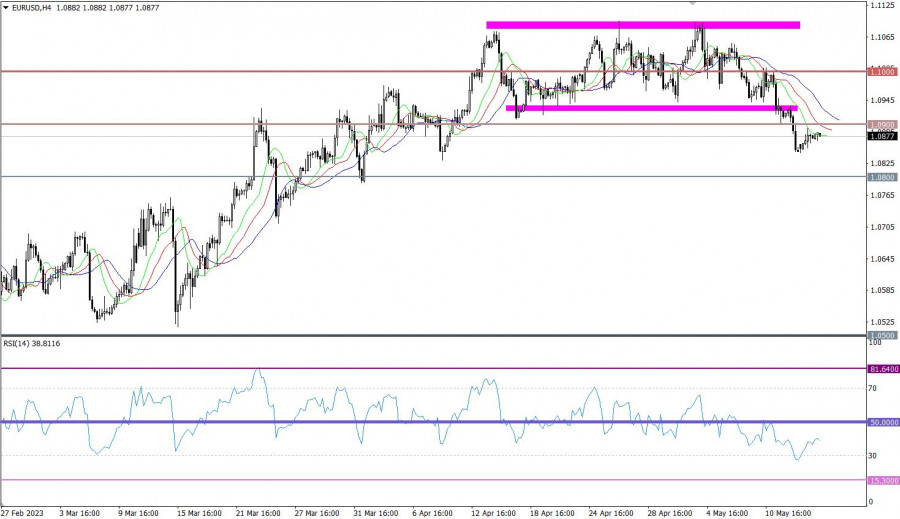Click the 27 Feb 2023 date label
This screenshot has height=519, width=900.
tap(22, 513)
